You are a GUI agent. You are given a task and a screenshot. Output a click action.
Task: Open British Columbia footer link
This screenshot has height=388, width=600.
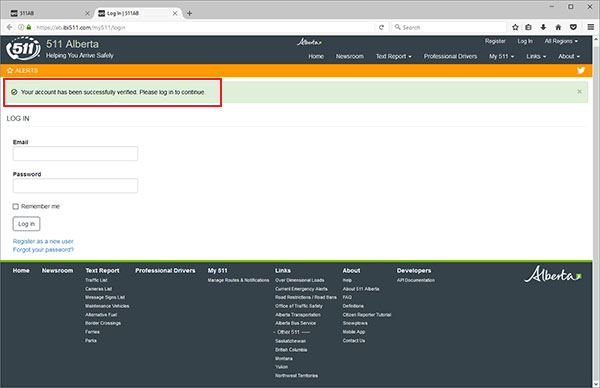click(291, 350)
